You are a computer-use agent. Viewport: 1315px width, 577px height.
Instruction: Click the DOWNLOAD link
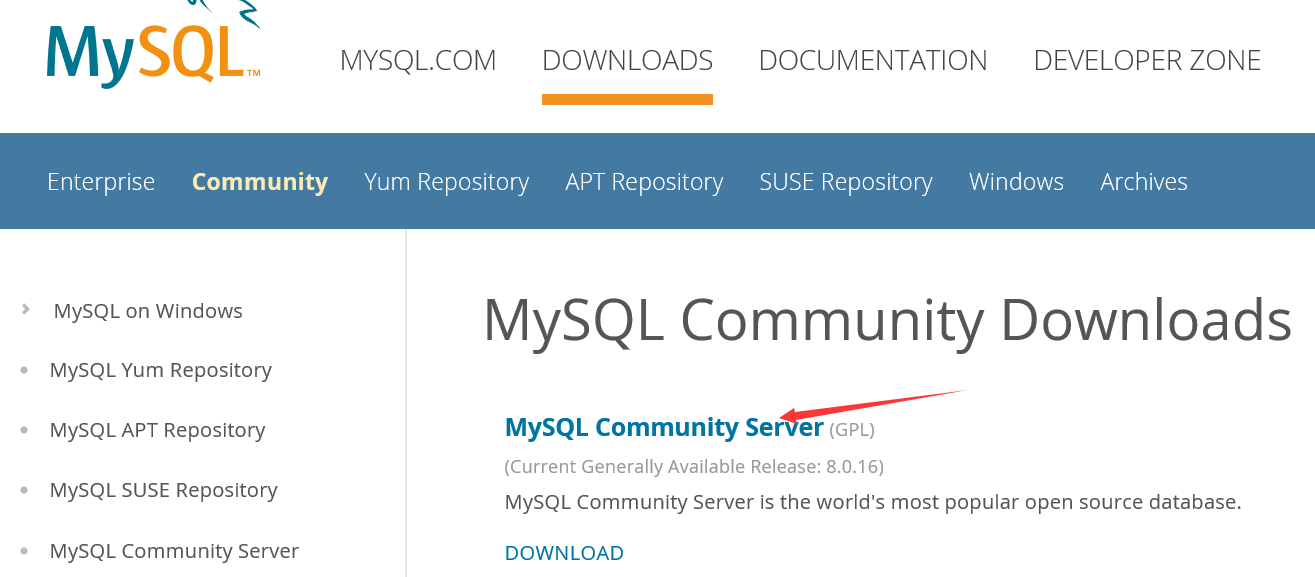tap(564, 553)
